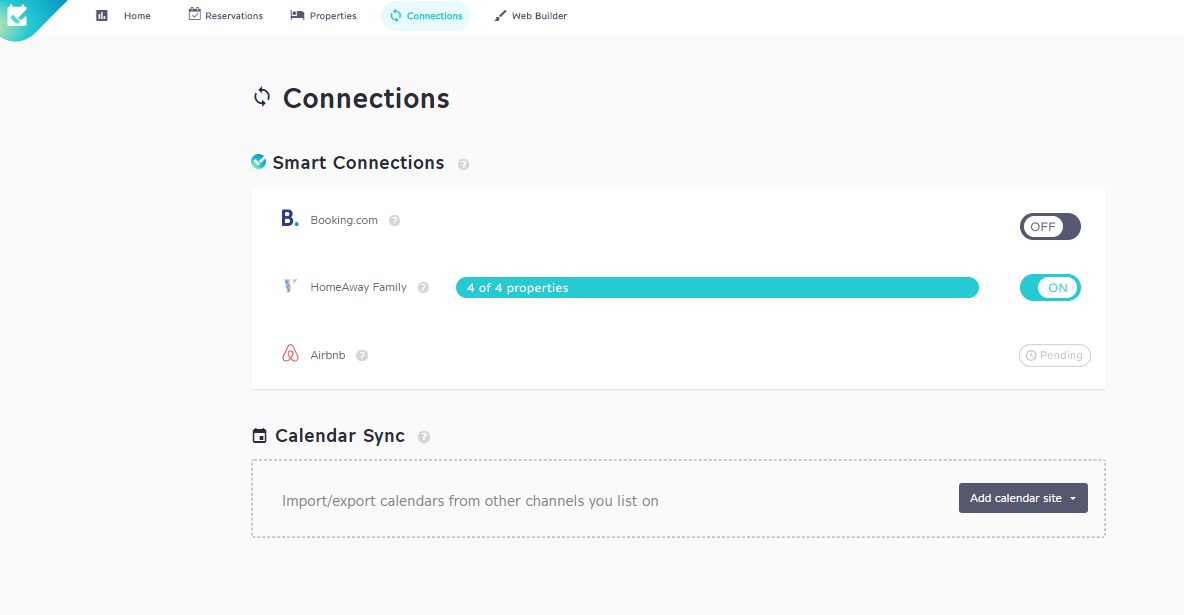Switch to the Properties tab
This screenshot has height=615, width=1184.
(x=323, y=16)
